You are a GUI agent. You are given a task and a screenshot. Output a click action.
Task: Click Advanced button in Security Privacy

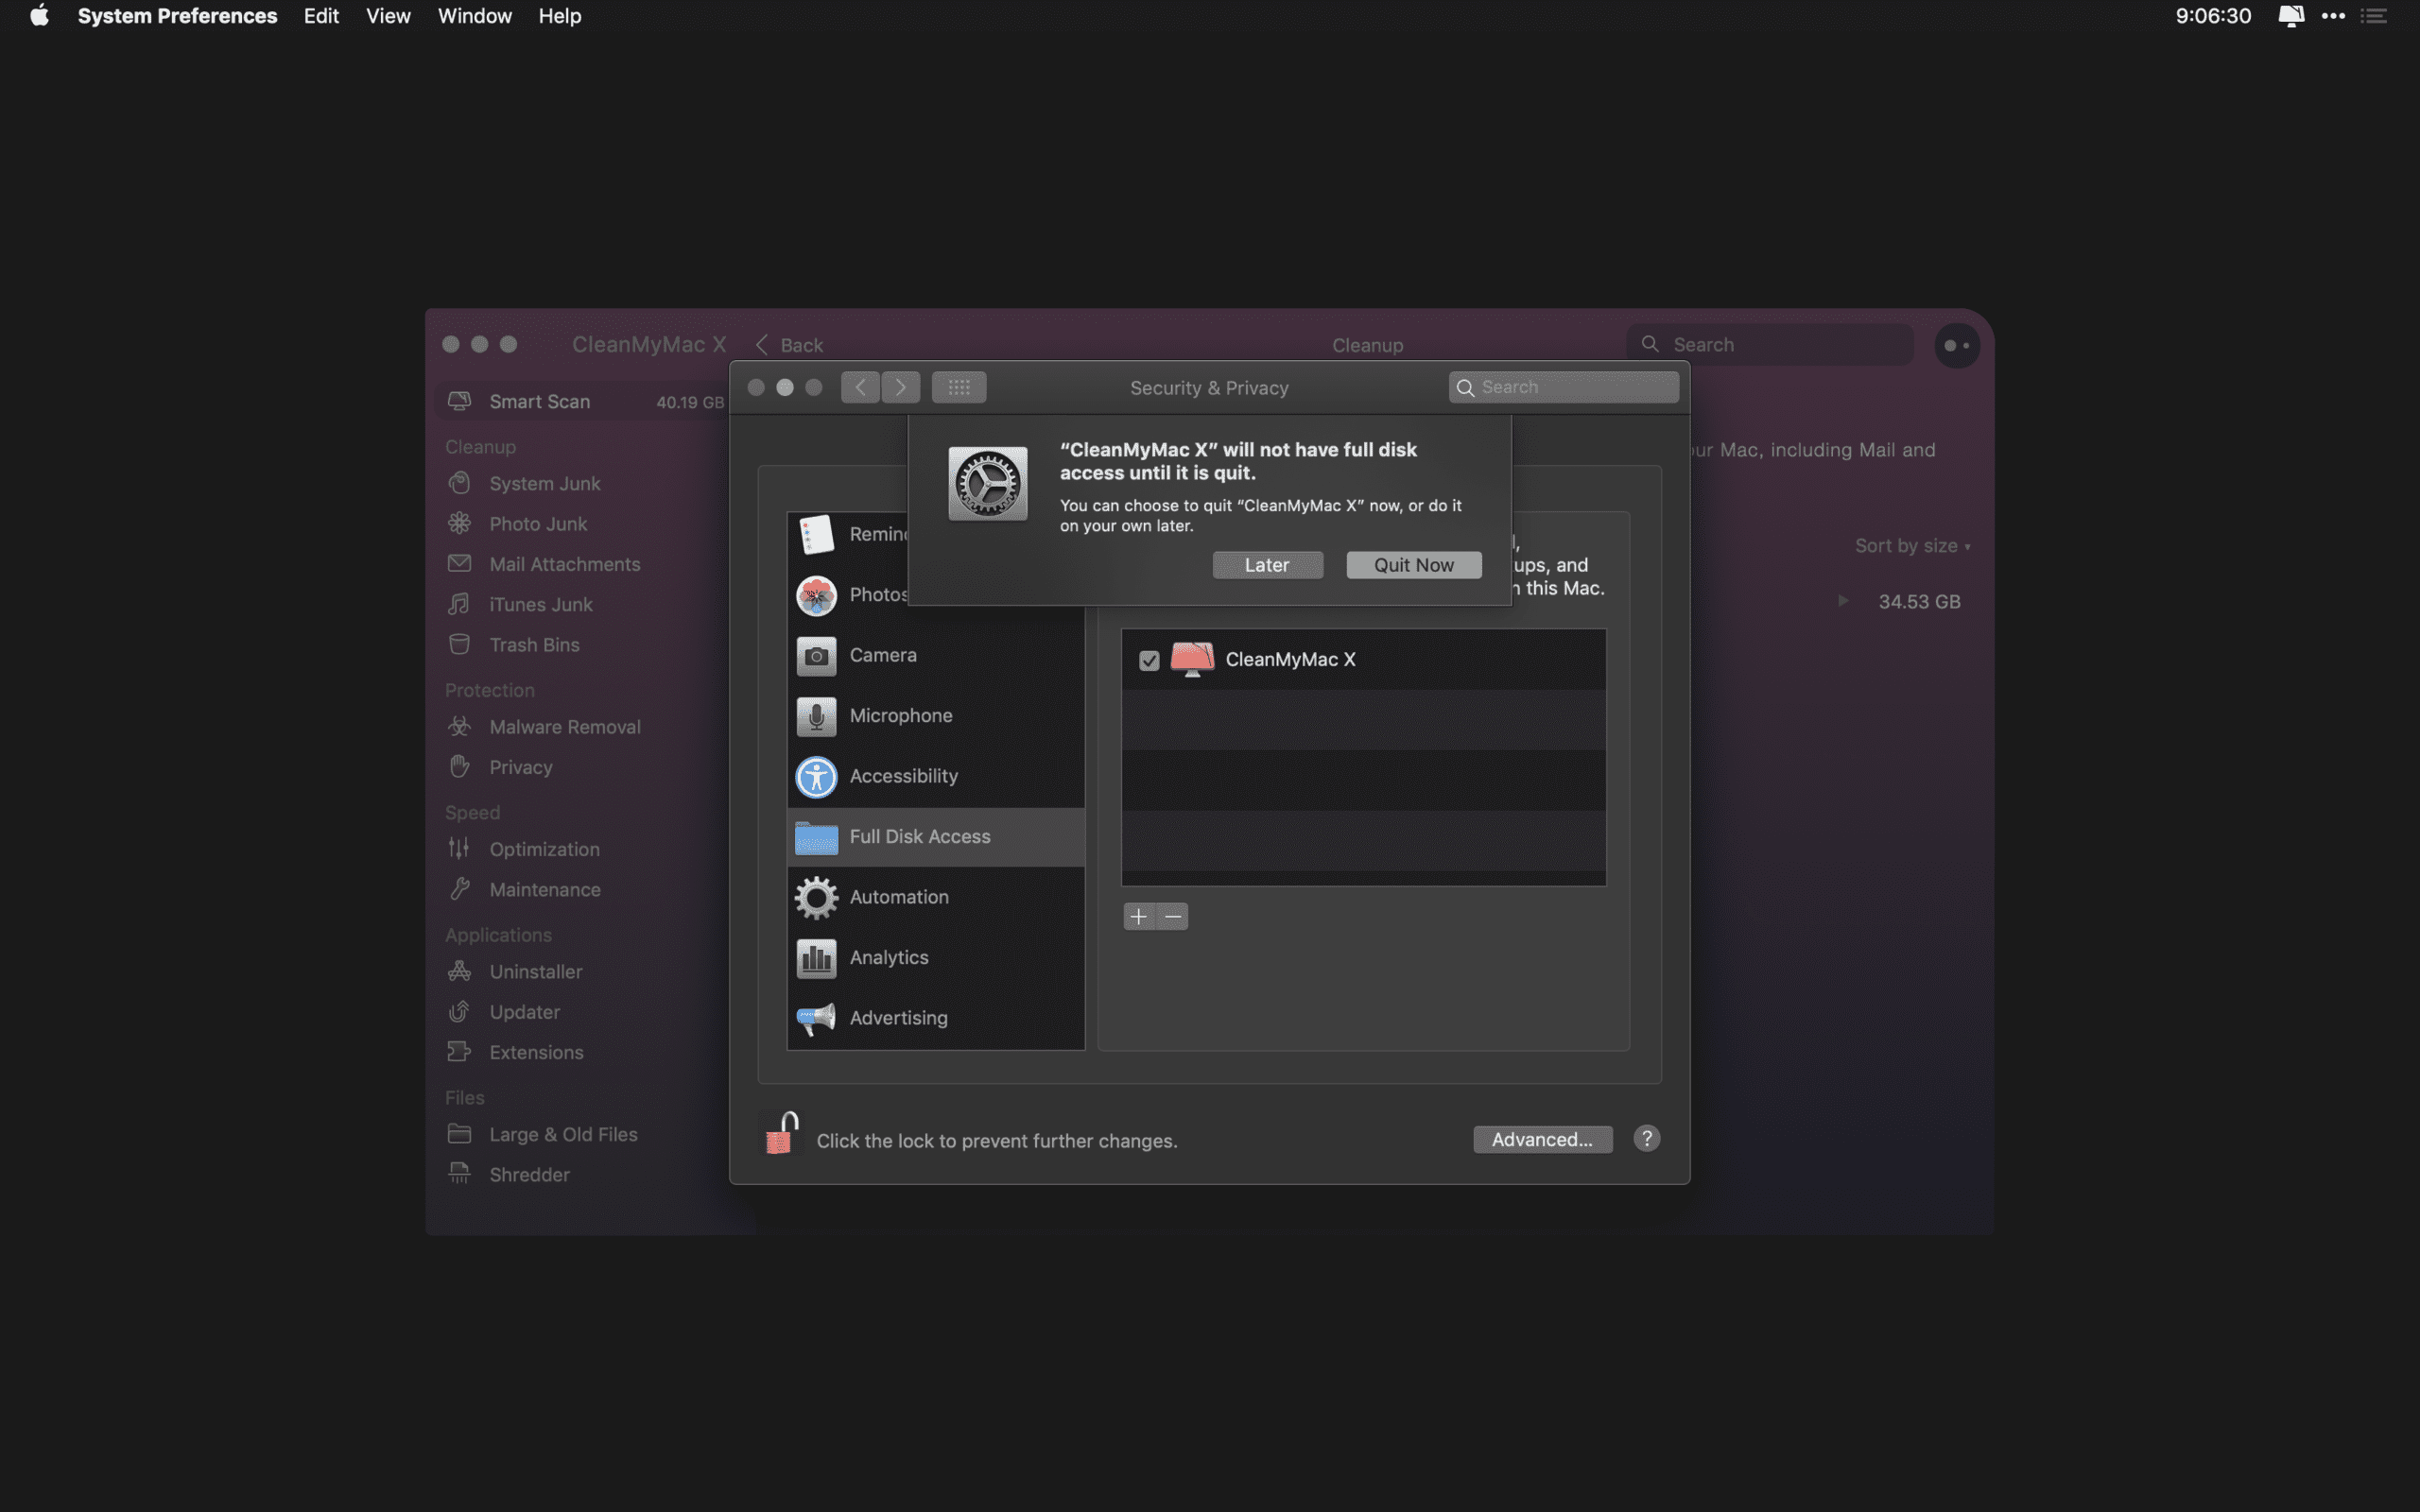pyautogui.click(x=1540, y=1140)
